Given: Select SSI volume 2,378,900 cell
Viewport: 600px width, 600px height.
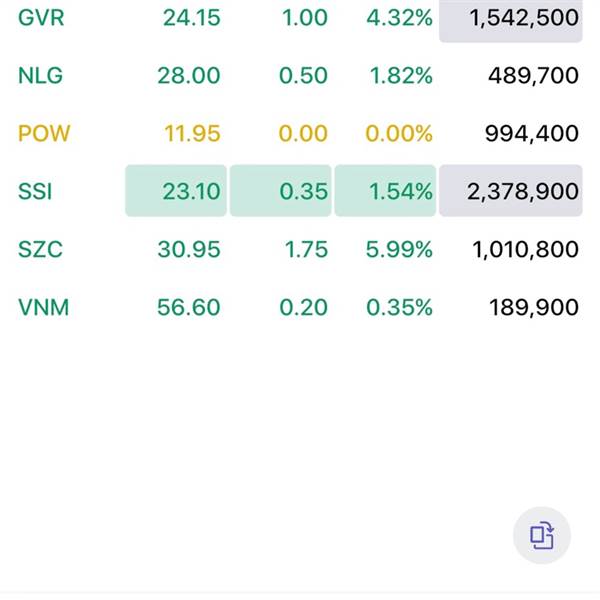Looking at the screenshot, I should [511, 191].
